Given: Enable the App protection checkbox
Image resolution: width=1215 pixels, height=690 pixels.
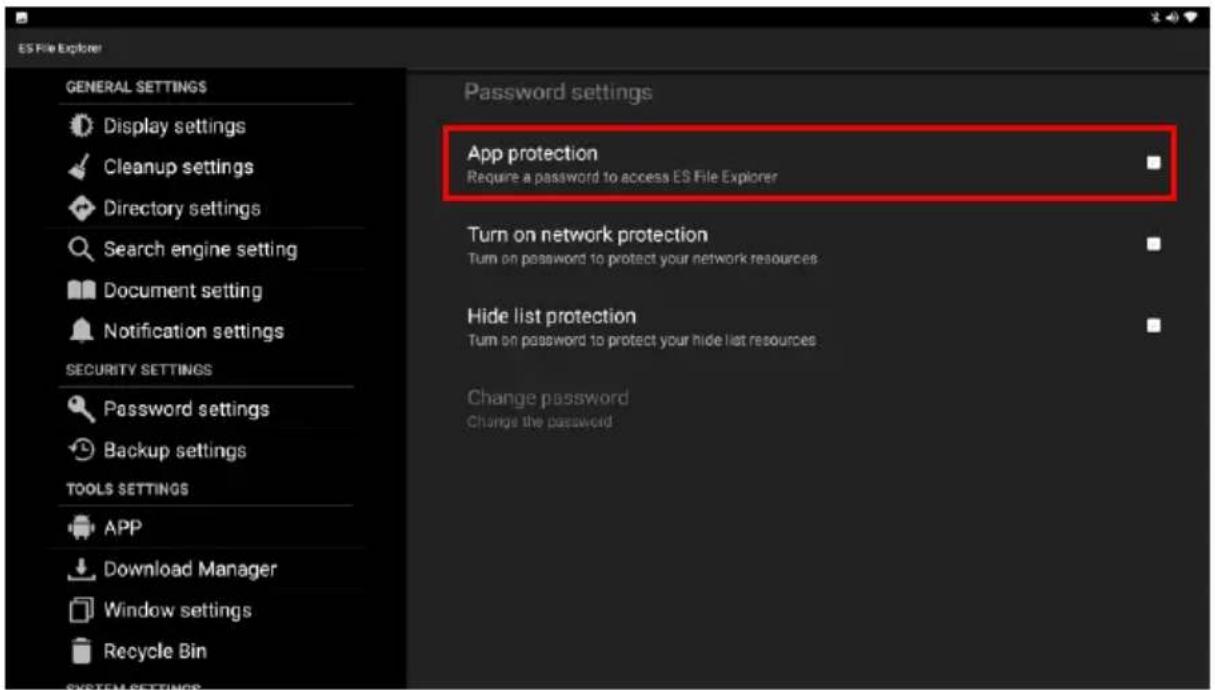Looking at the screenshot, I should 1153,163.
